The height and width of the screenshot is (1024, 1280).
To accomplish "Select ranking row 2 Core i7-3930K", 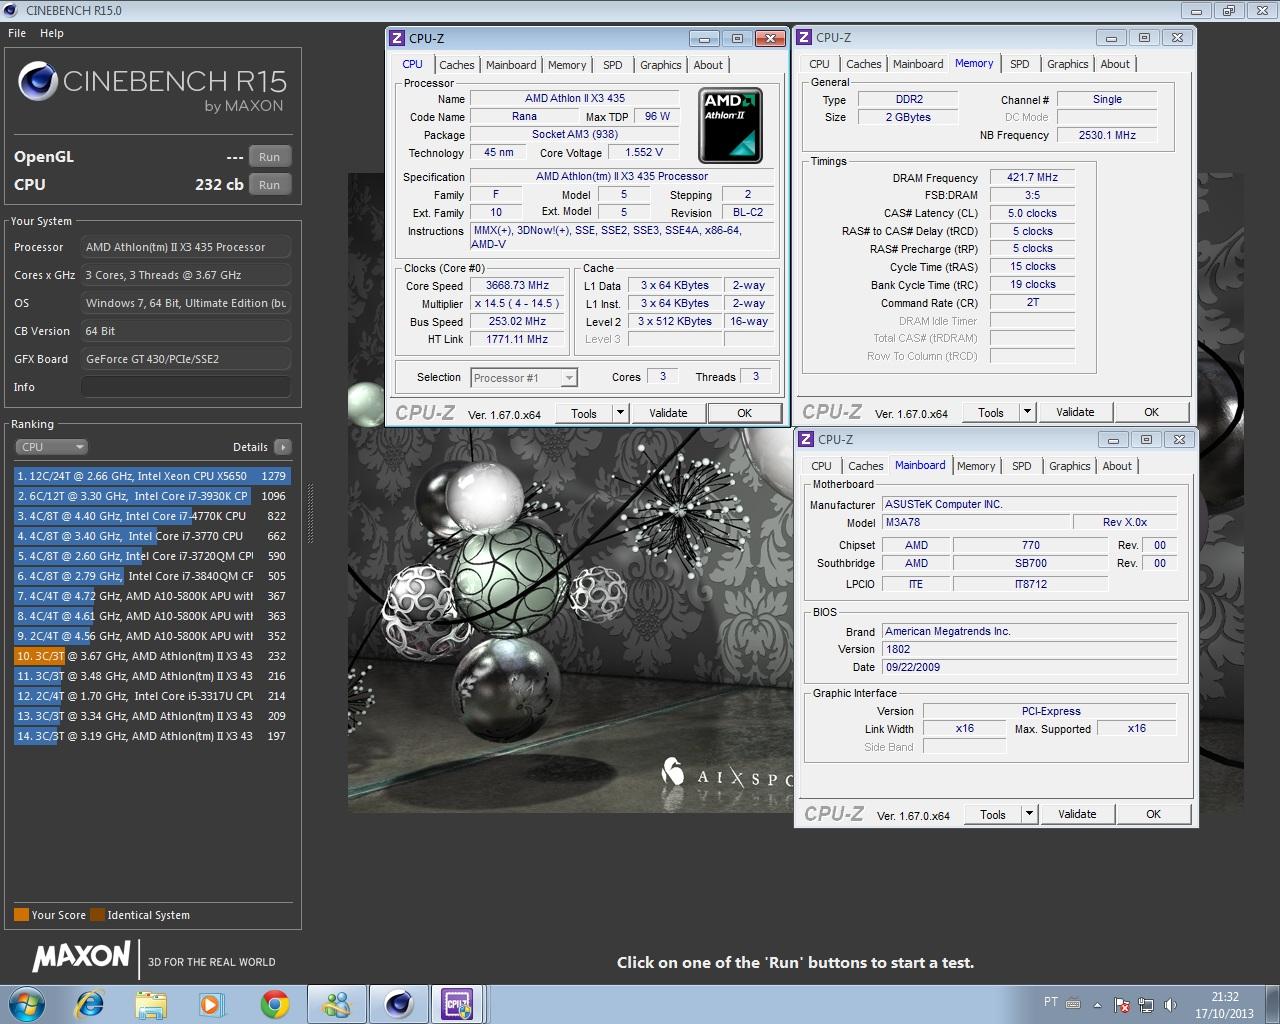I will tap(152, 496).
